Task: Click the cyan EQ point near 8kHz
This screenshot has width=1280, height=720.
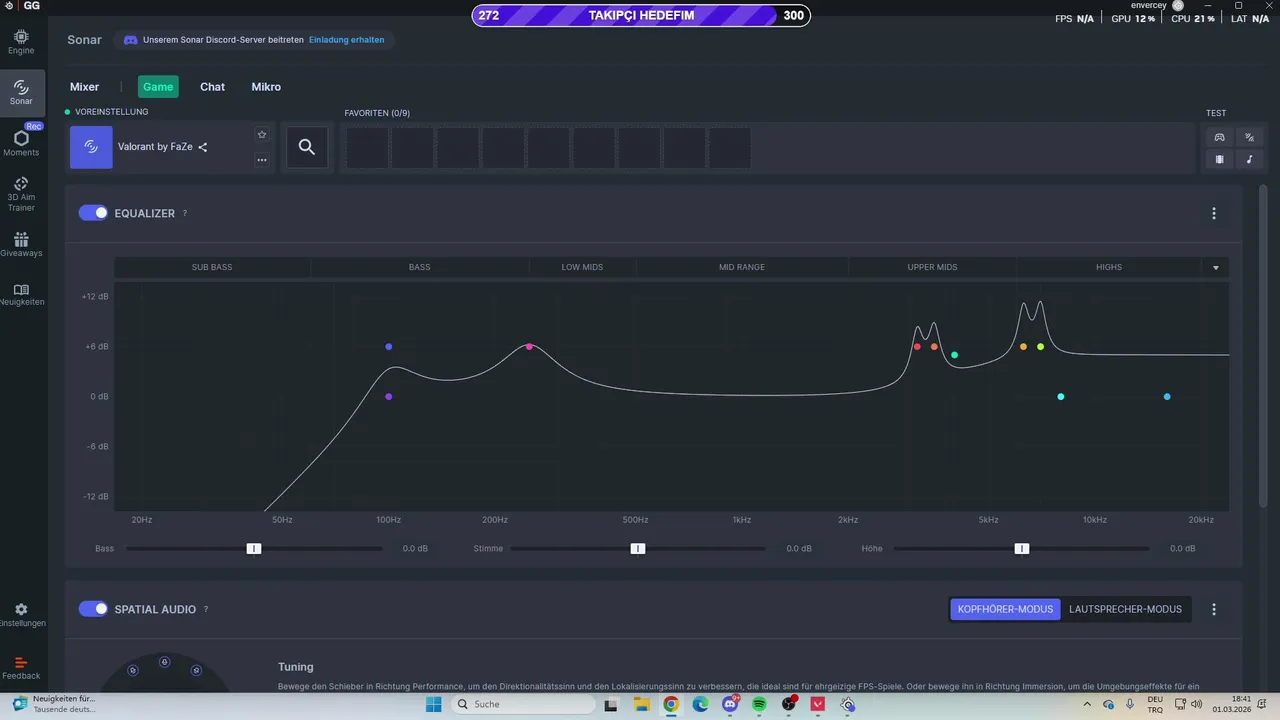Action: pos(1061,397)
